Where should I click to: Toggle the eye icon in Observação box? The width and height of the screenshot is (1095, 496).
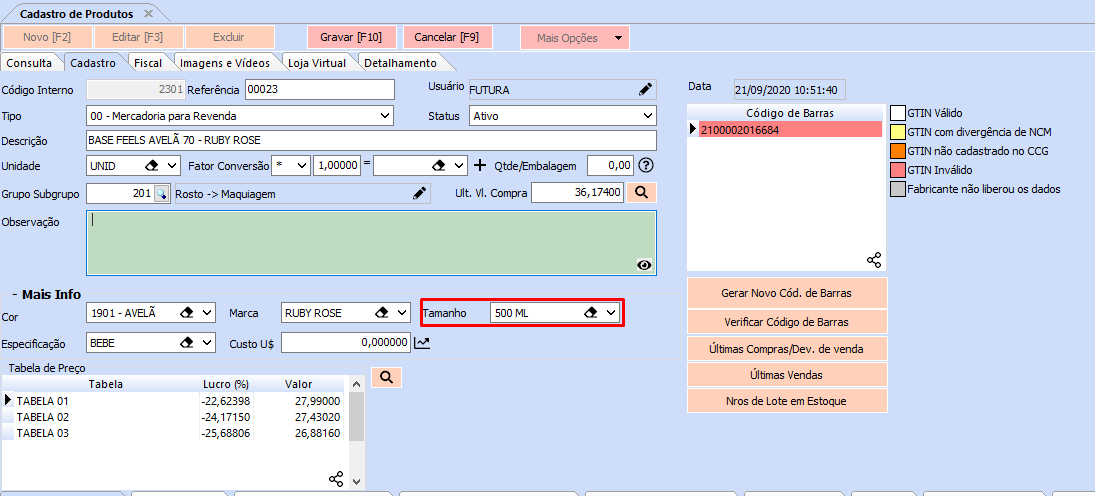pos(644,265)
